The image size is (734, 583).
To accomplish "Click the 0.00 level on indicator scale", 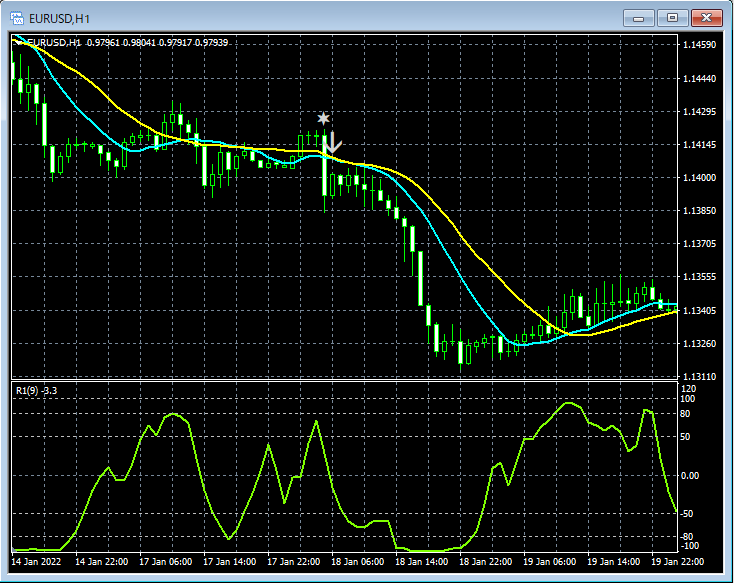I will tap(691, 475).
